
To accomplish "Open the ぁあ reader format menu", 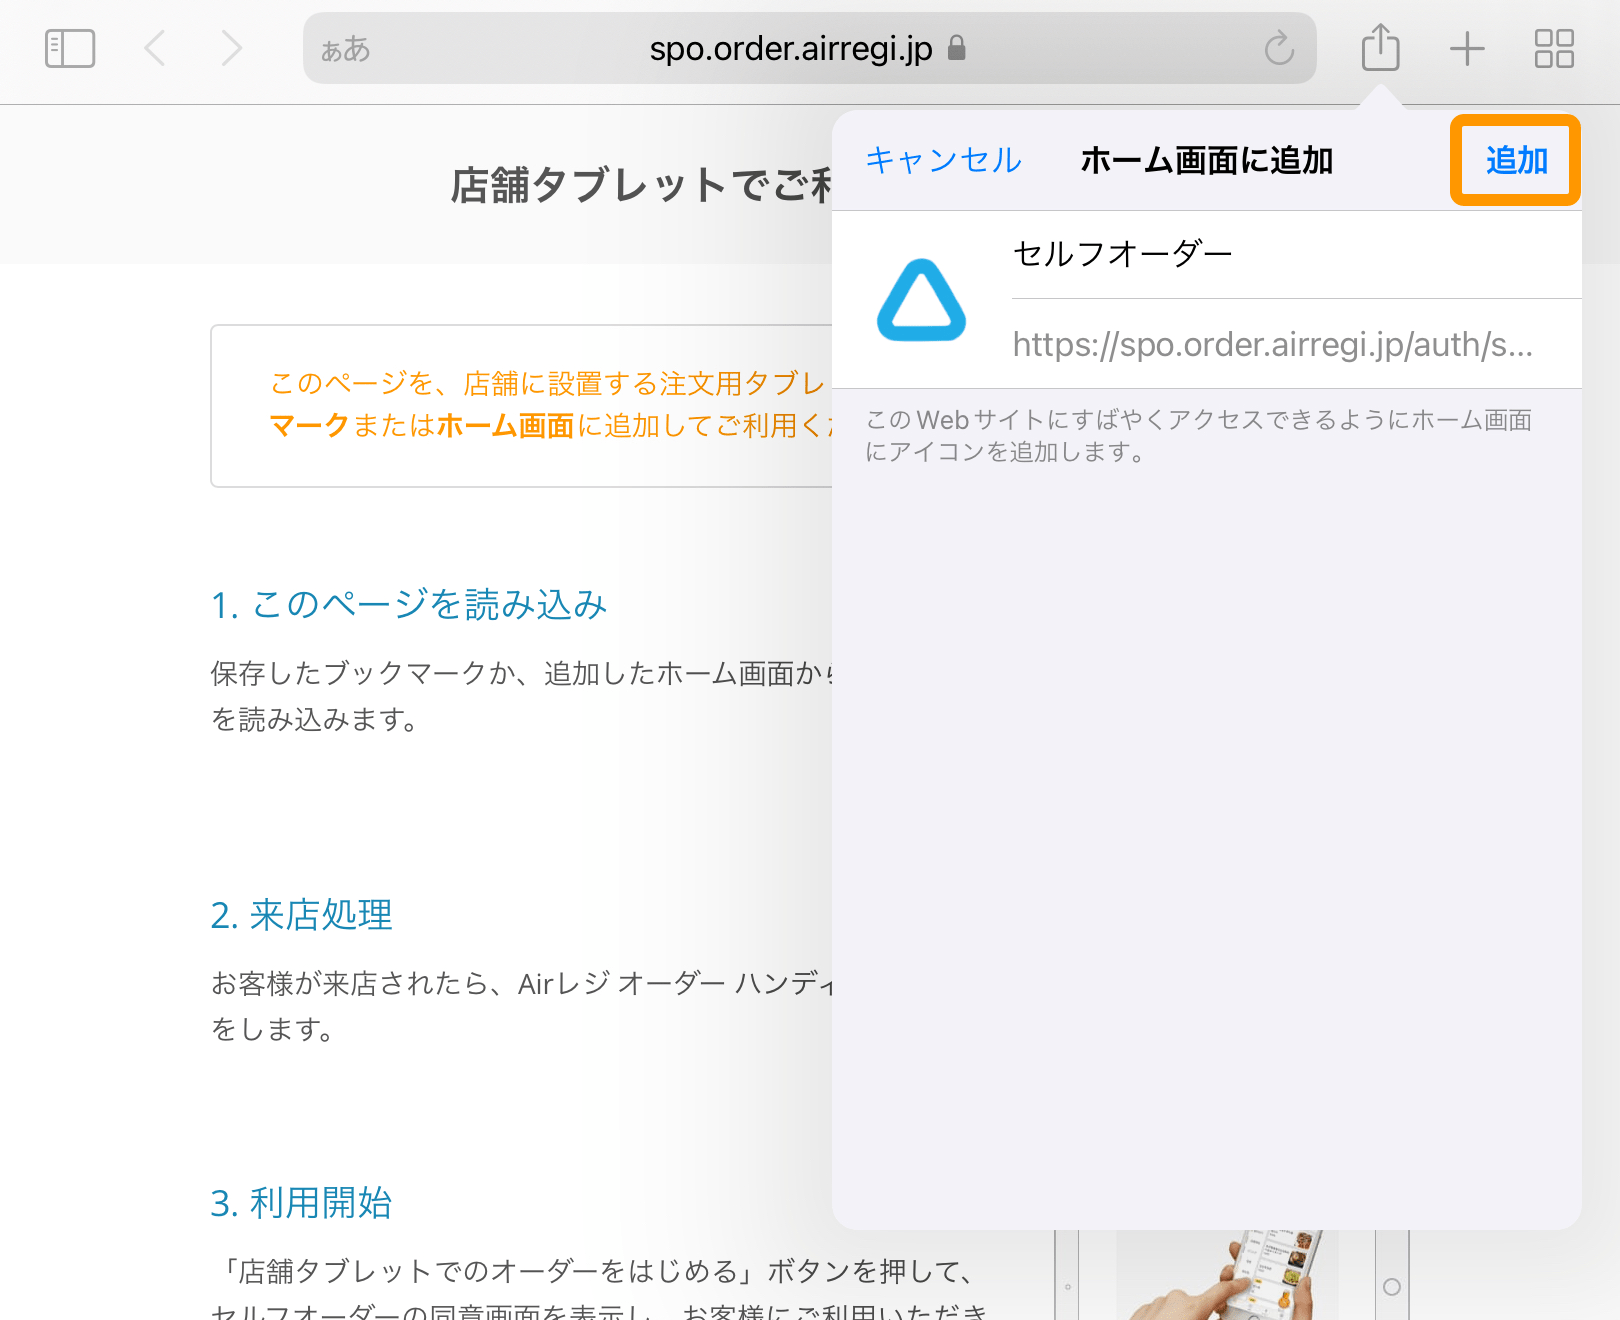I will (345, 49).
